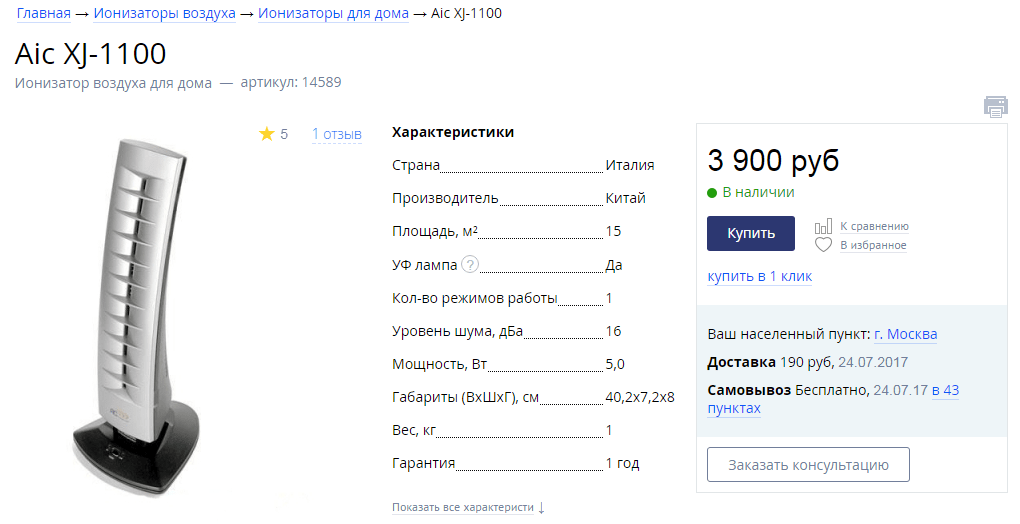Click купить в 1 клик link
The width and height of the screenshot is (1020, 524).
[760, 276]
